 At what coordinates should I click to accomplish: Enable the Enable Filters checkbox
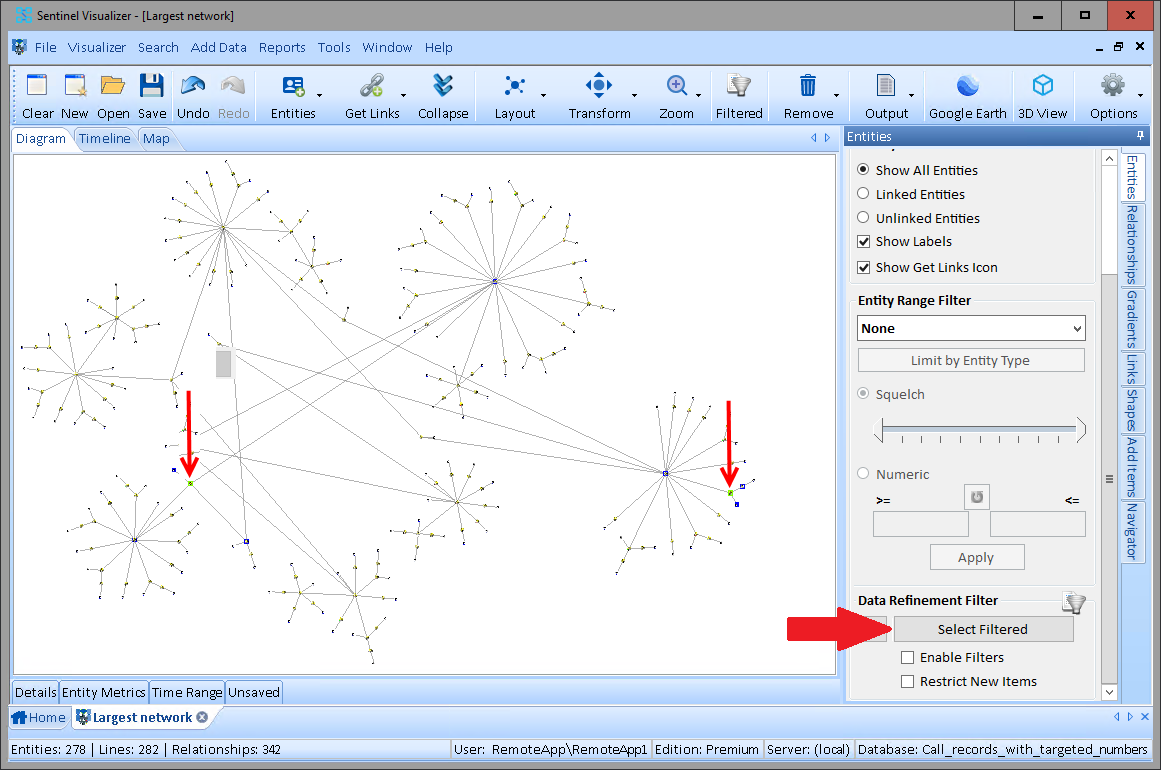pyautogui.click(x=908, y=658)
